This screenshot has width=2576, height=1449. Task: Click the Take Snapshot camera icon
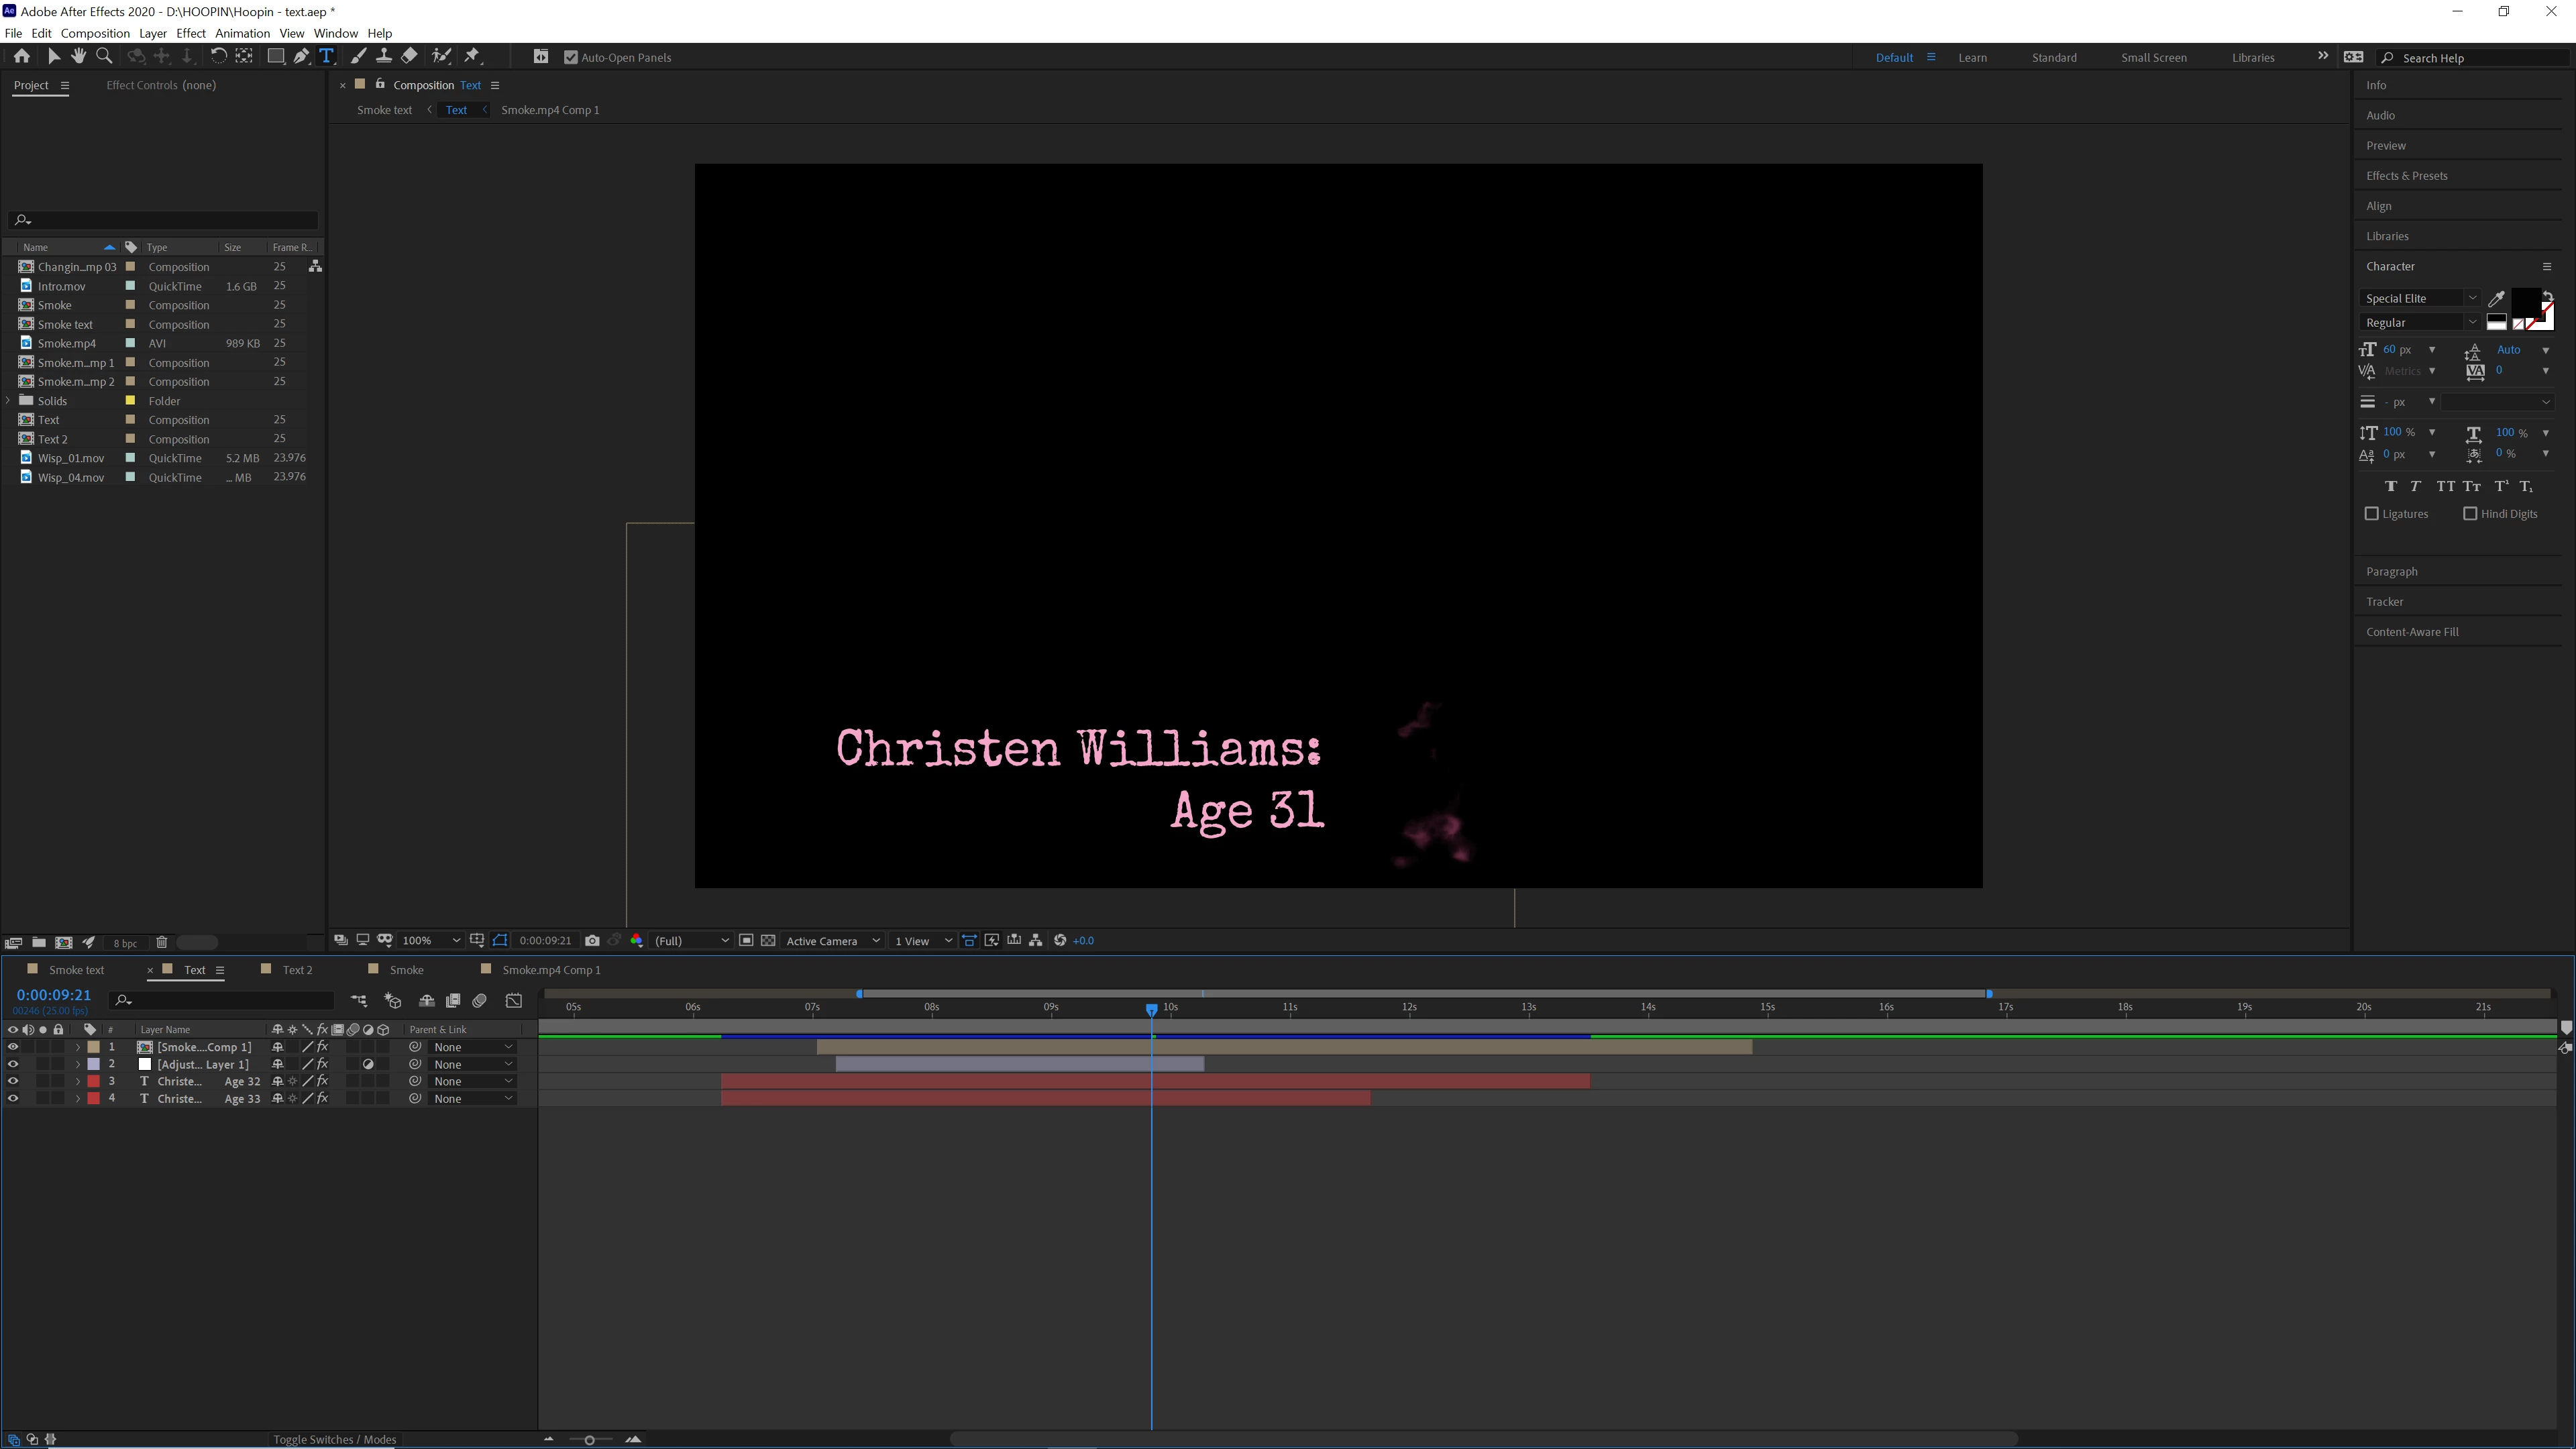[592, 940]
